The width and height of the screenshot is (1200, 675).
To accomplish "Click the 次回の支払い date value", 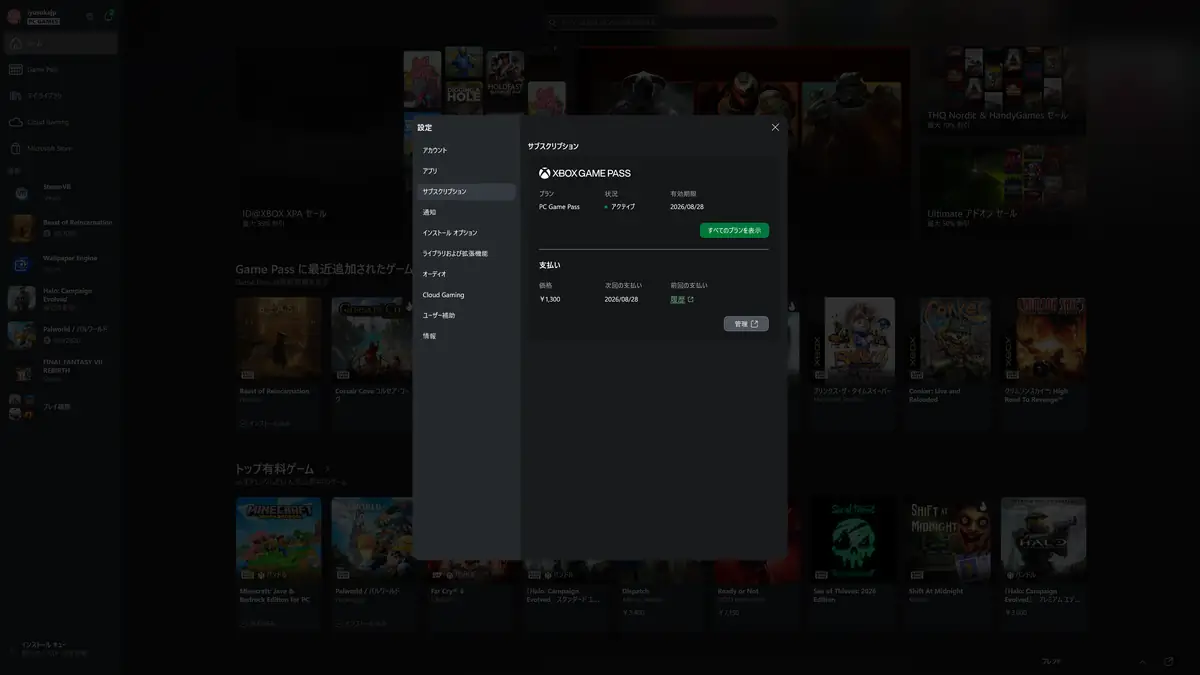I will pyautogui.click(x=621, y=299).
